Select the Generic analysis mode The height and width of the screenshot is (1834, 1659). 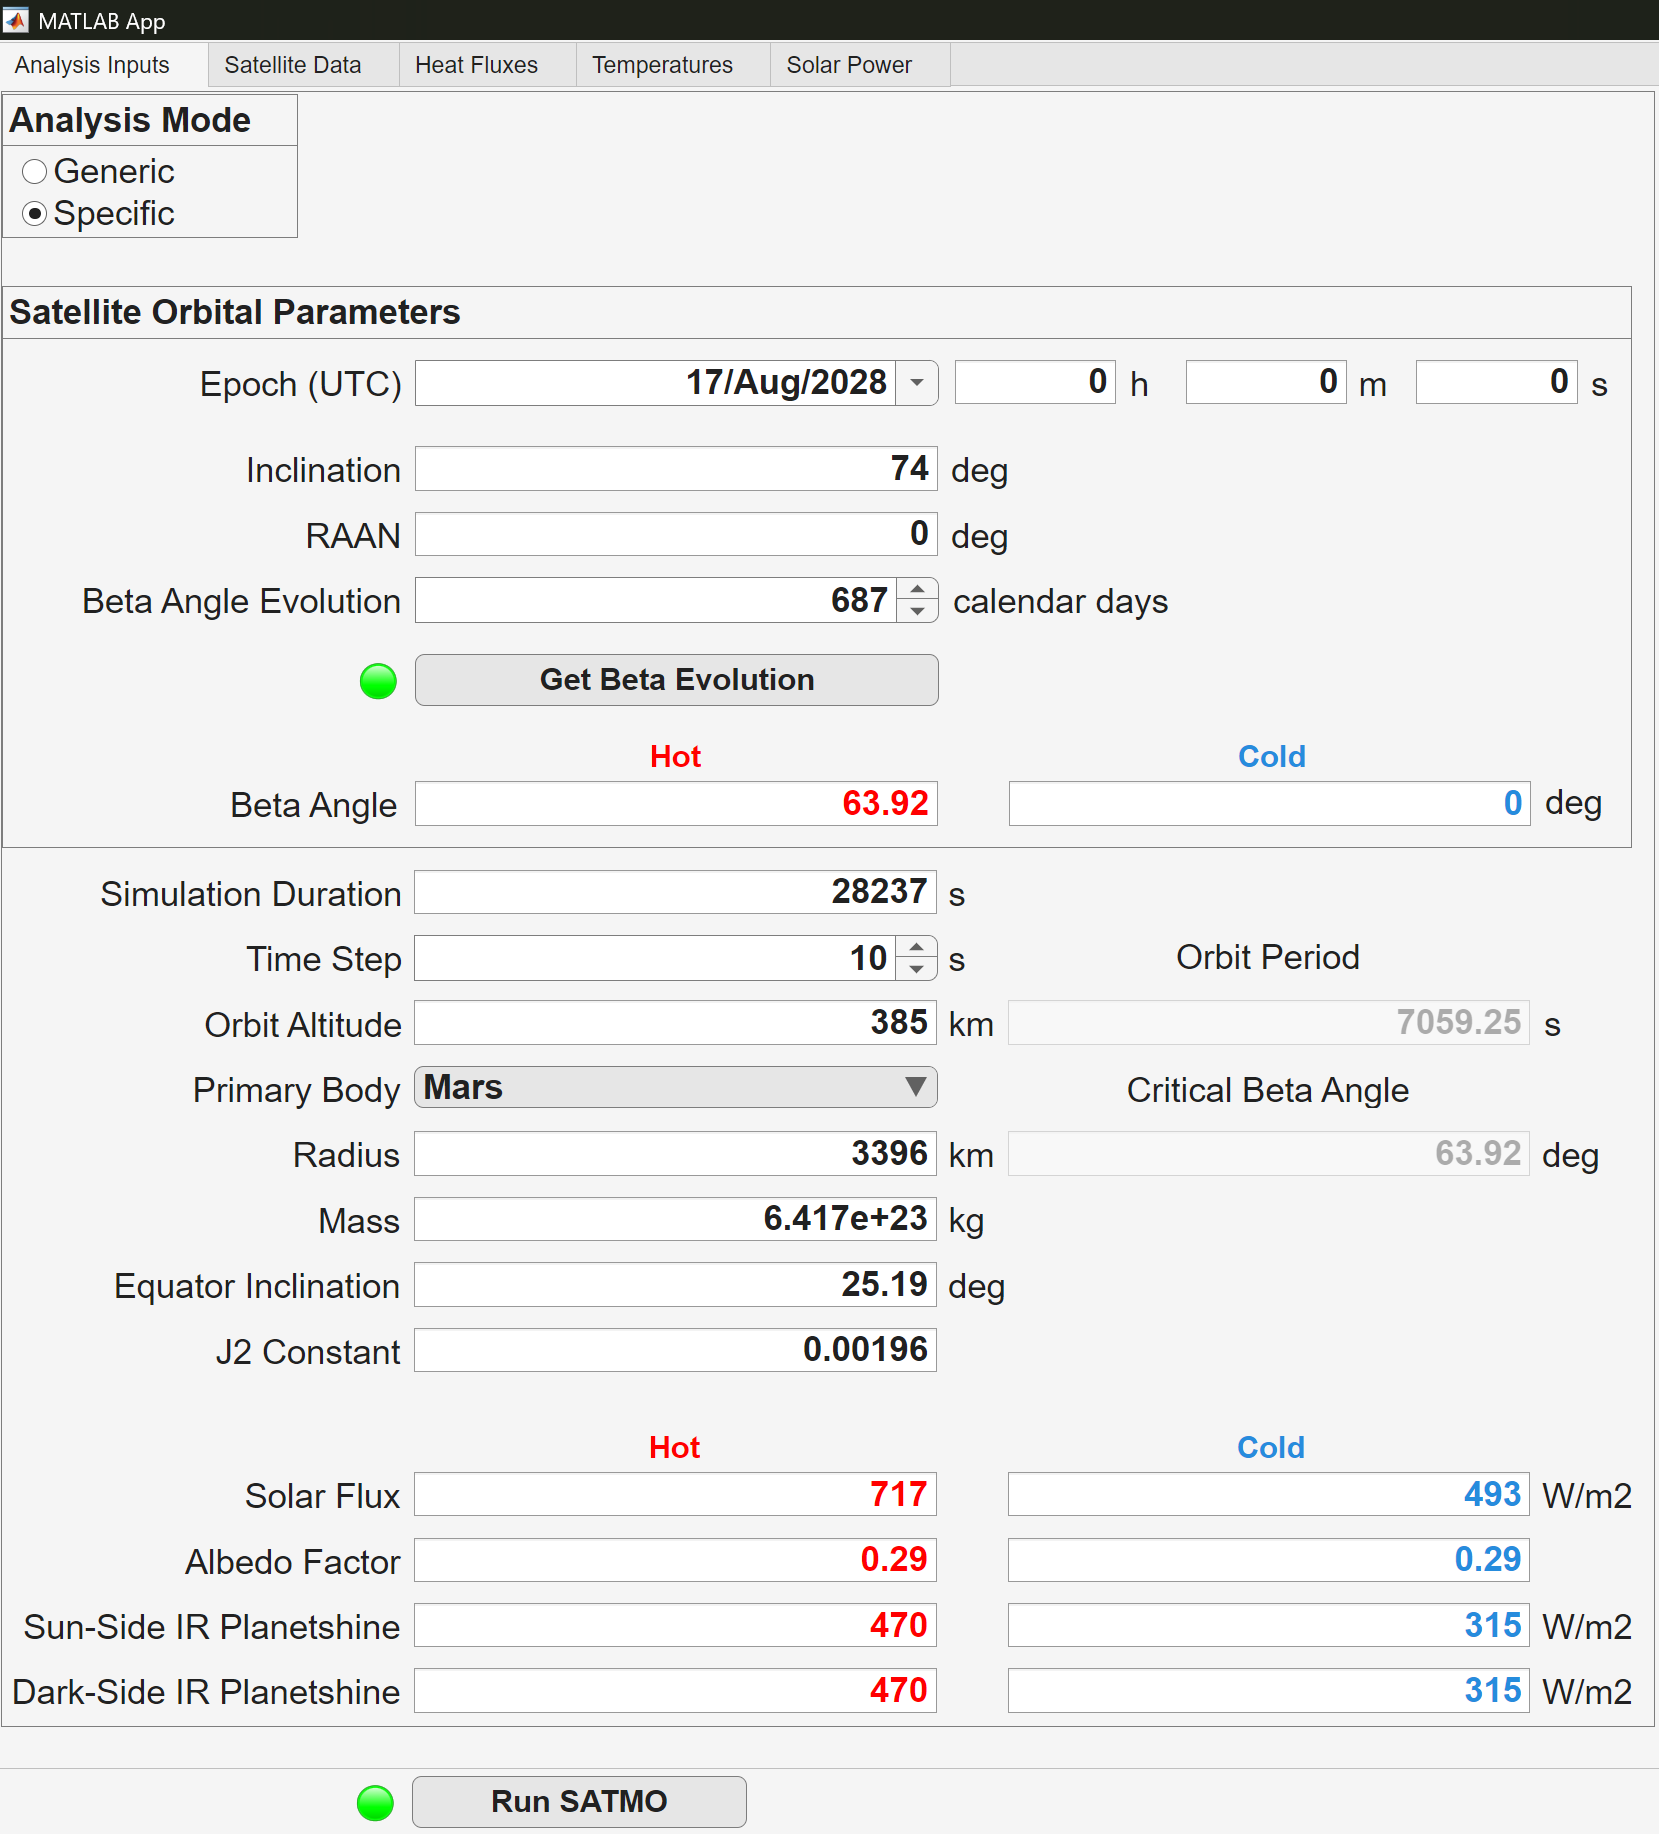coord(35,172)
